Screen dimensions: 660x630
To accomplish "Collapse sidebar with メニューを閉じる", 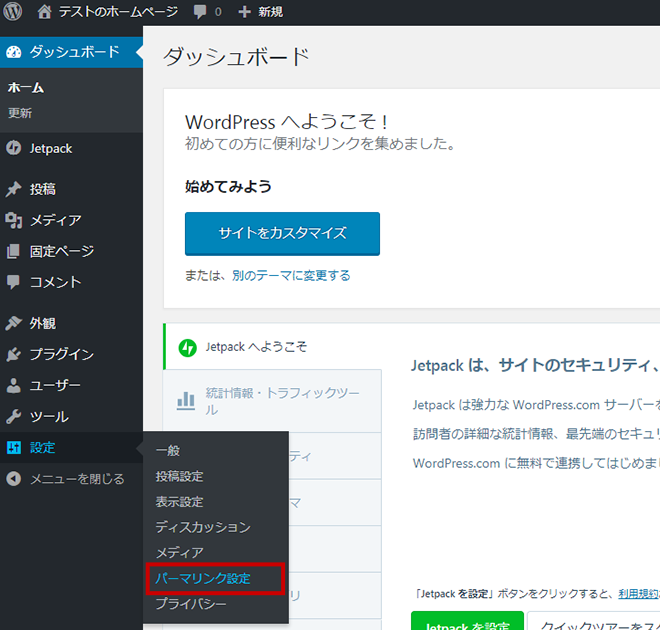I will (x=77, y=478).
